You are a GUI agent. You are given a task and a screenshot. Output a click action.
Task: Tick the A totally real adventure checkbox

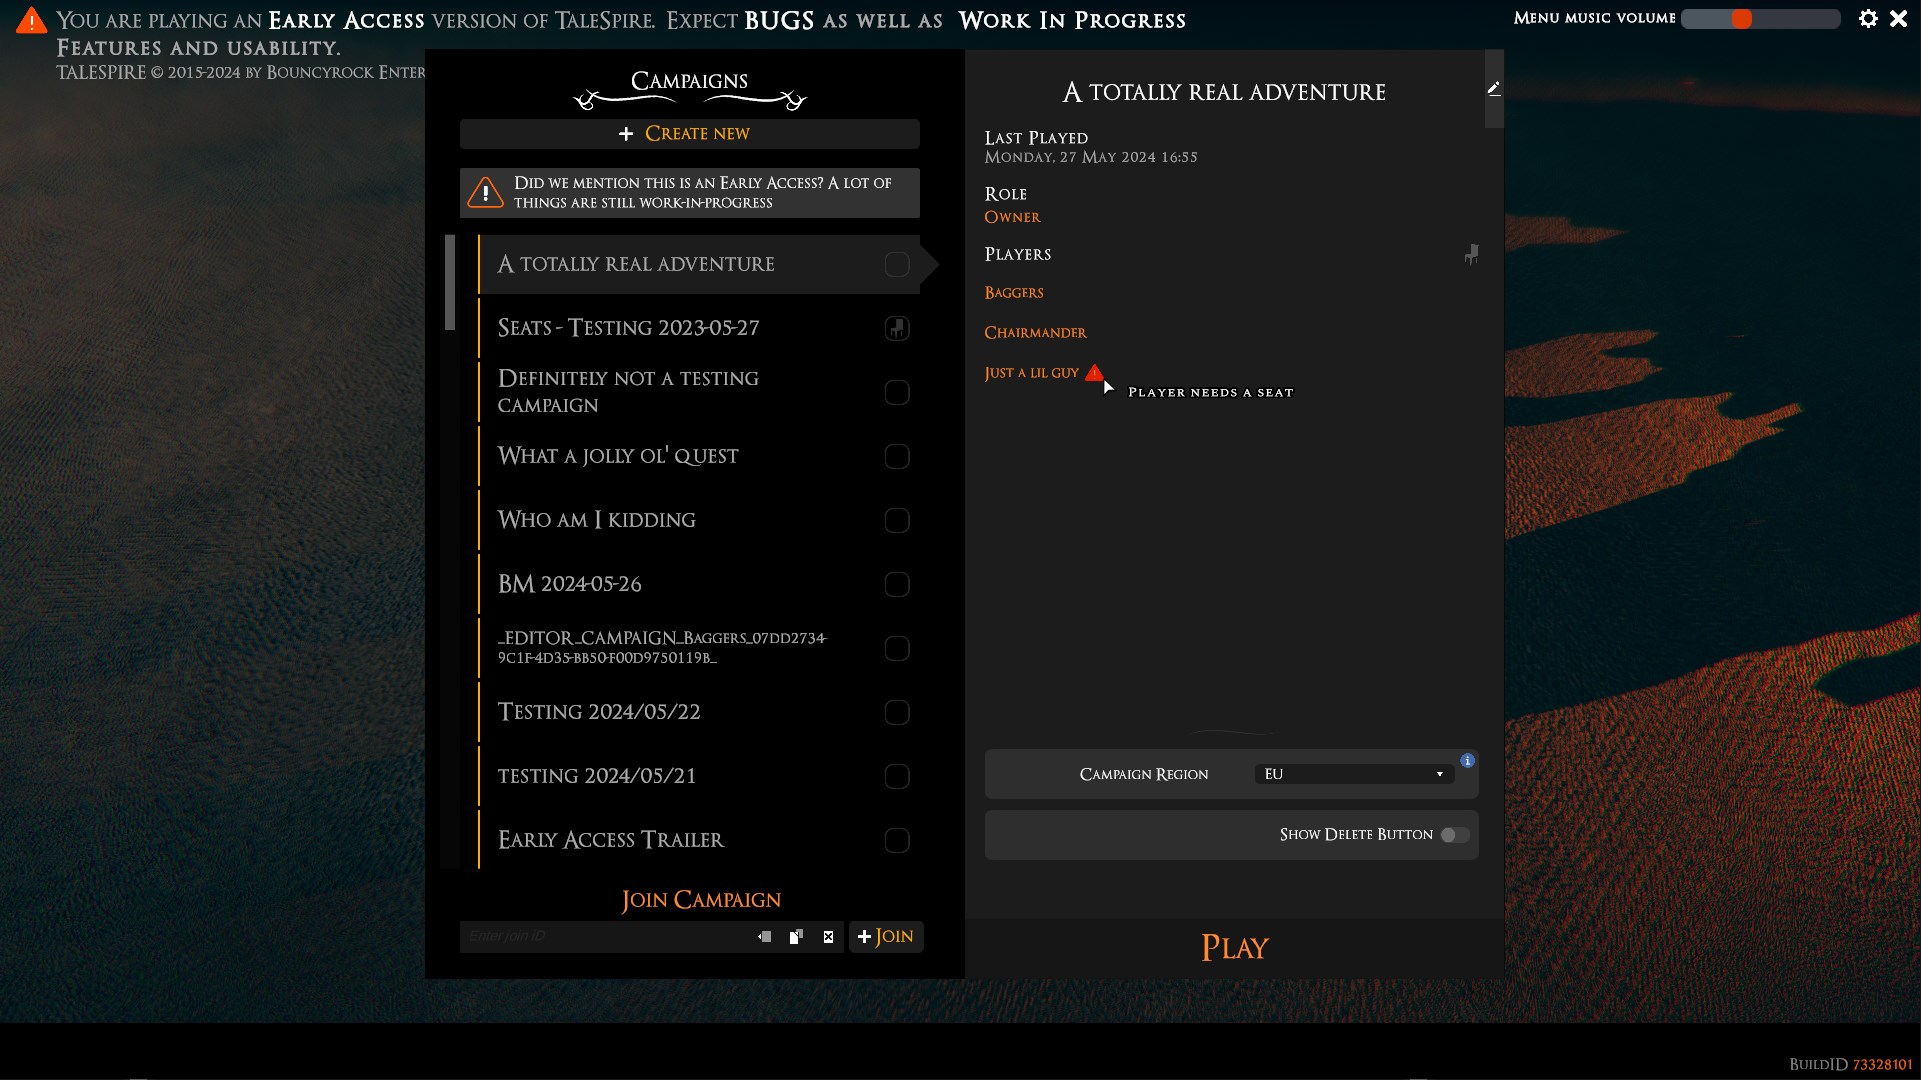coord(897,265)
